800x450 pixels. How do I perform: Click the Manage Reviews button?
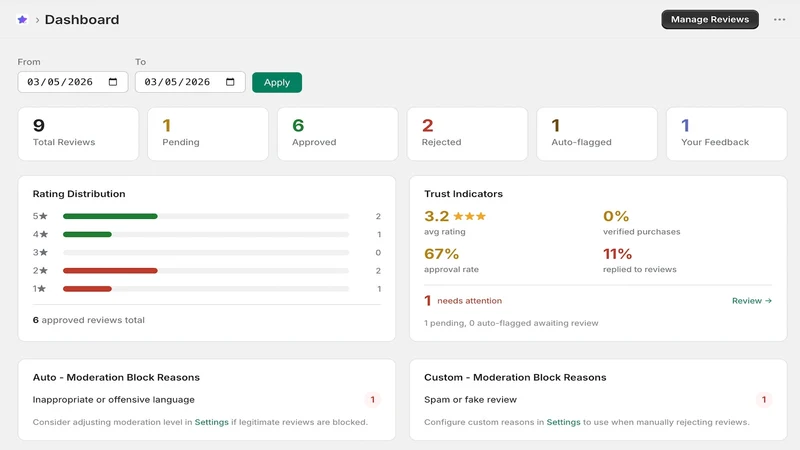pos(710,19)
